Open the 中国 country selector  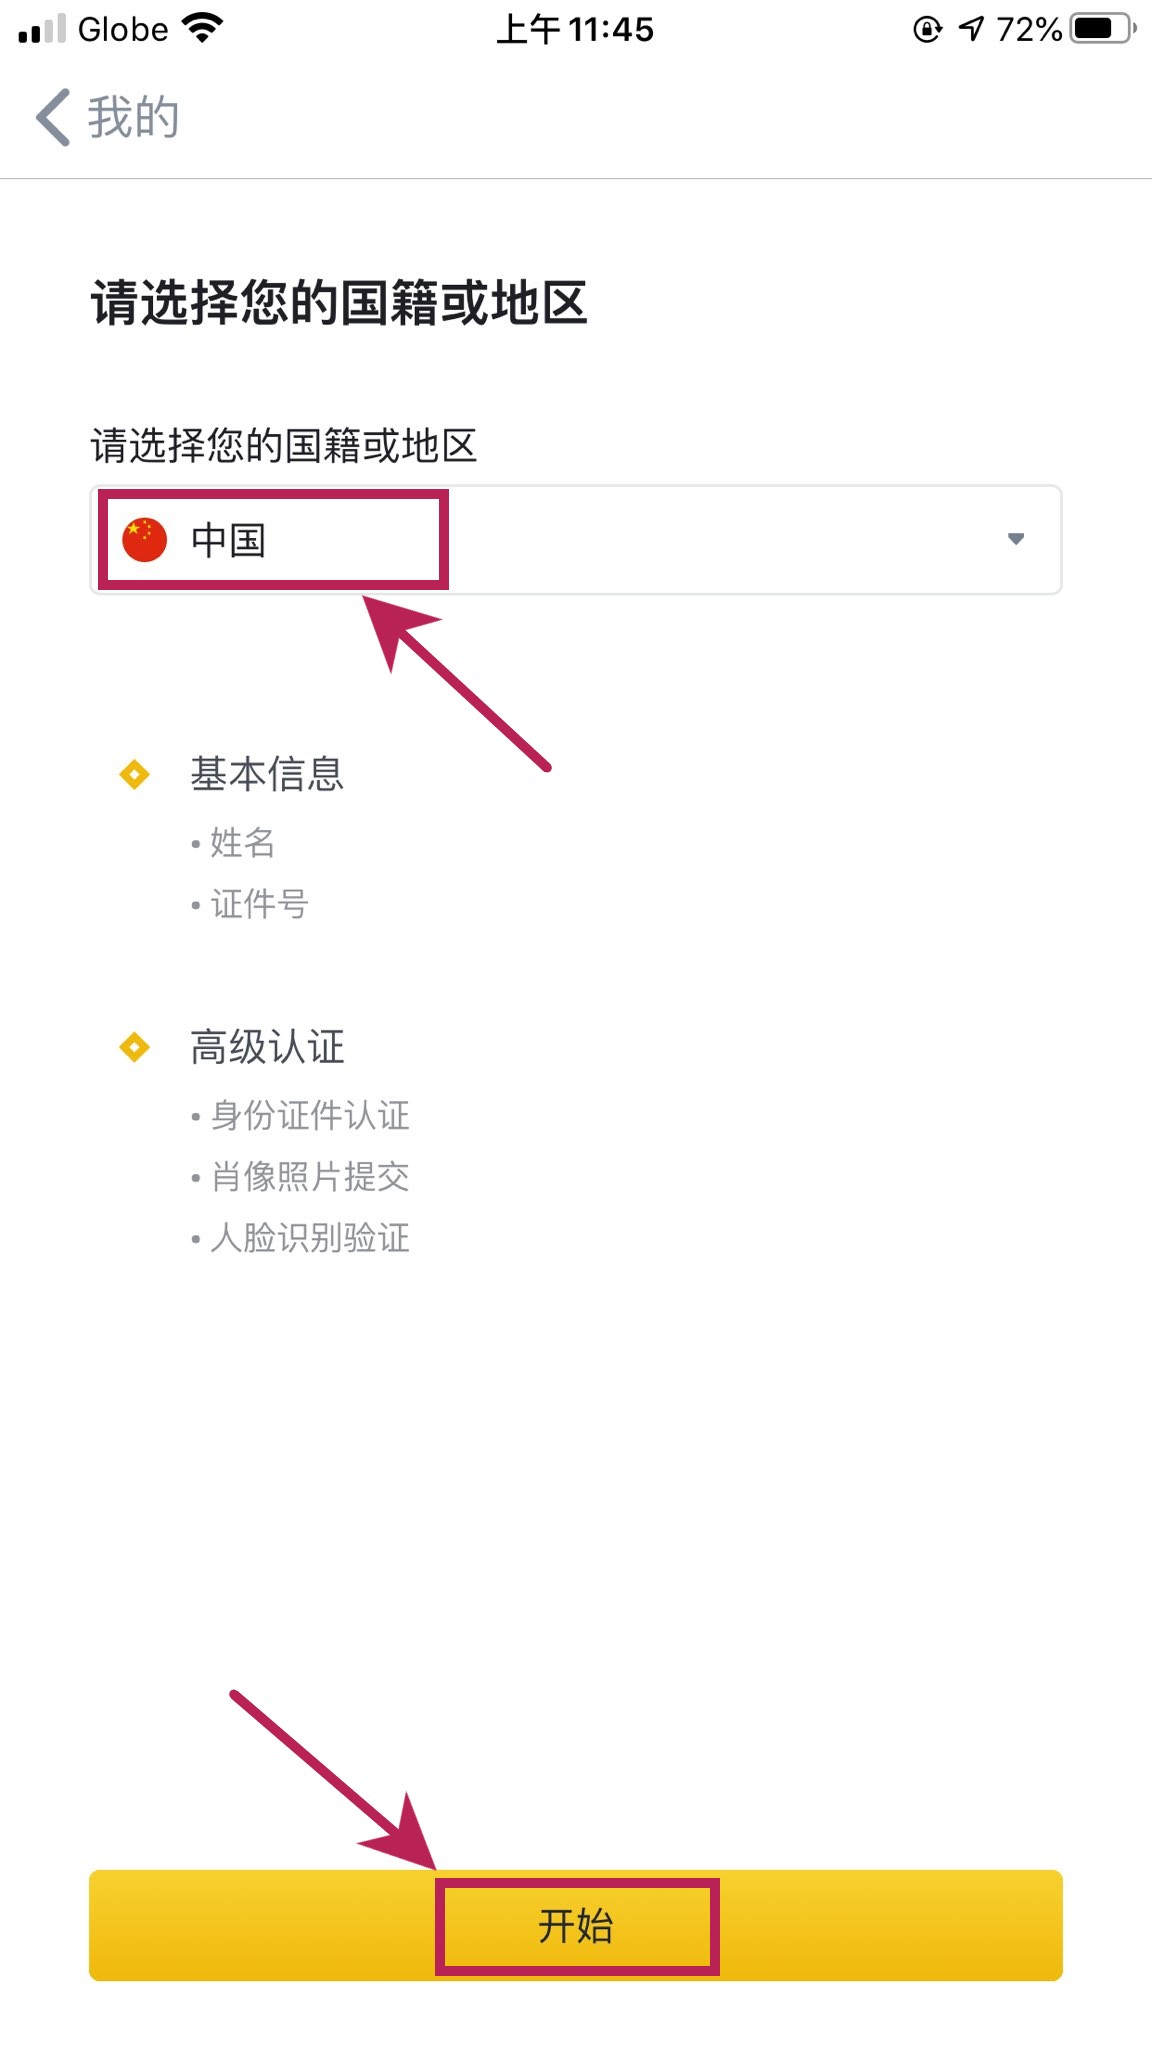(575, 540)
